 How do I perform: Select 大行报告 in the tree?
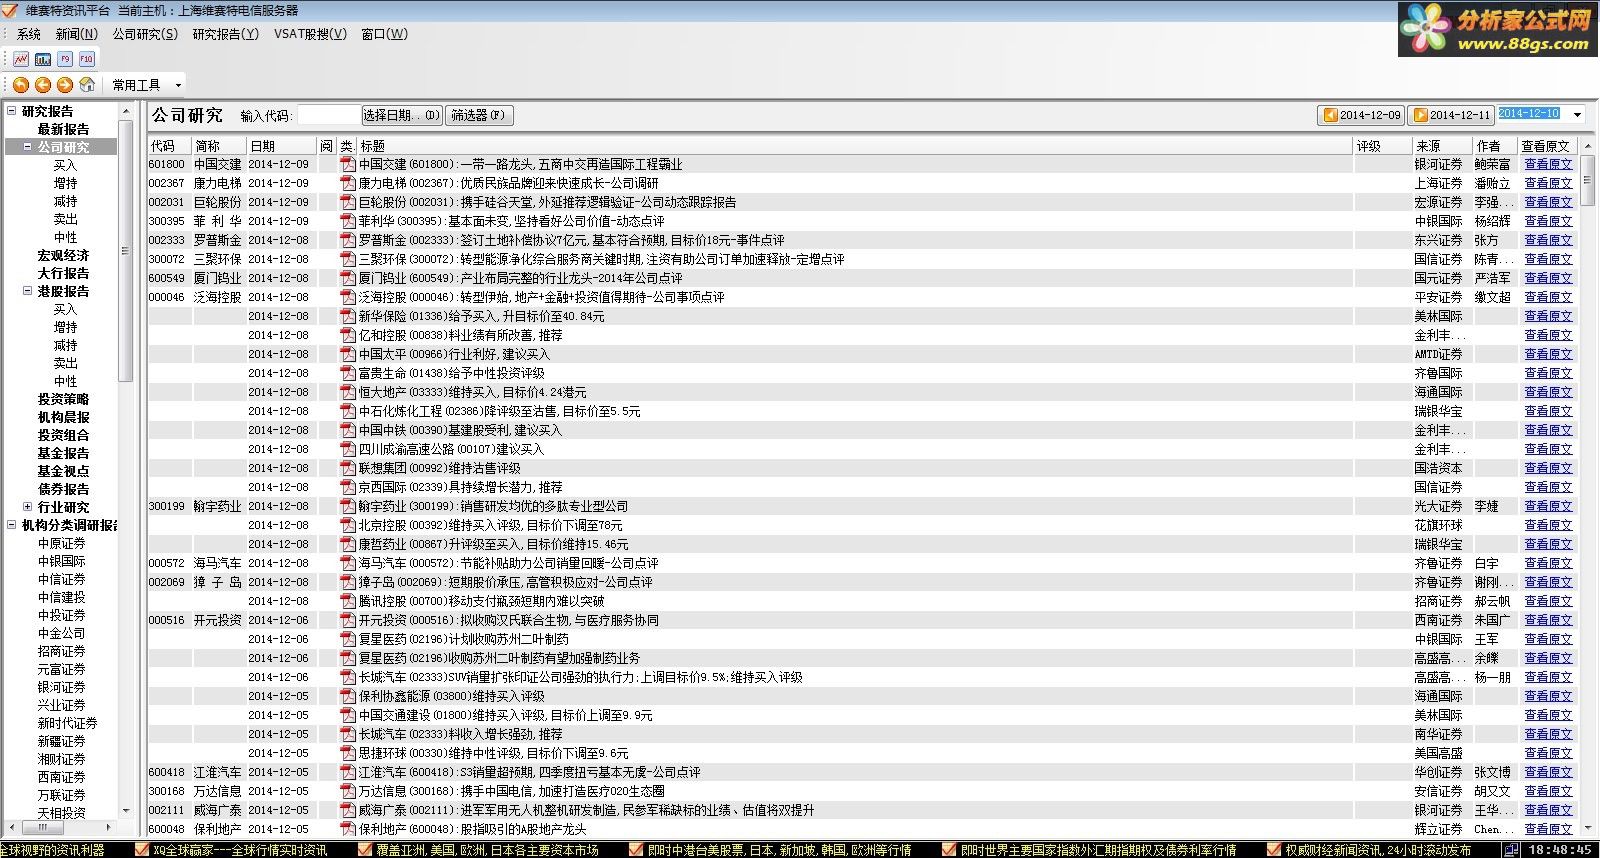point(63,273)
